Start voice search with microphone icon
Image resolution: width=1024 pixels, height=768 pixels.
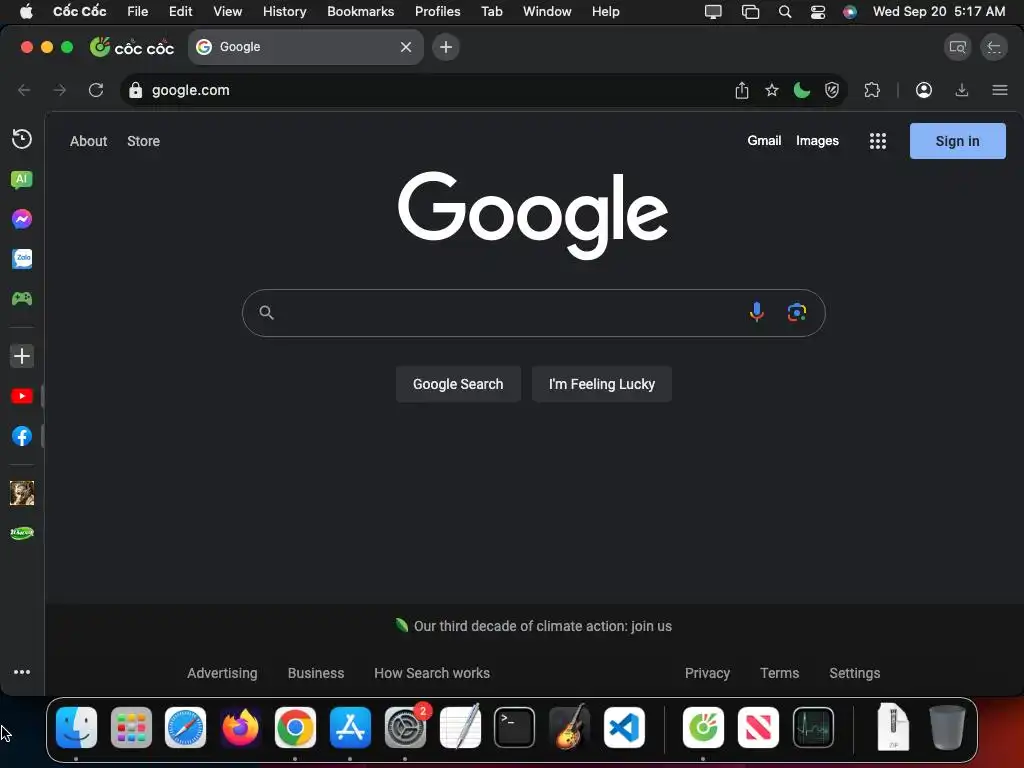(x=757, y=313)
